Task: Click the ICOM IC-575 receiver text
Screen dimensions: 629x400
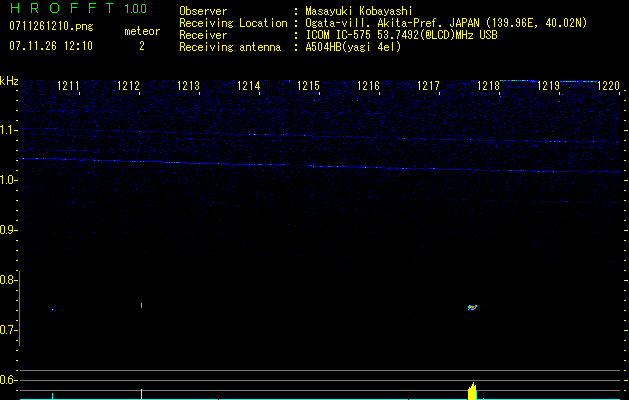Action: (401, 35)
